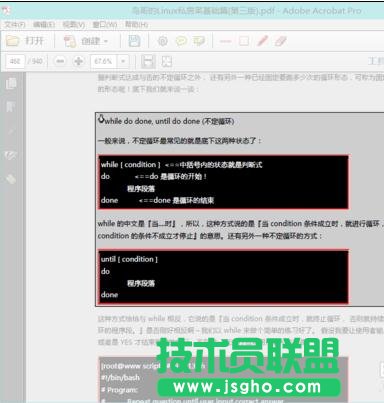Click the '#!/bin/bash' line in script
The height and width of the screenshot is (403, 384).
pos(120,378)
